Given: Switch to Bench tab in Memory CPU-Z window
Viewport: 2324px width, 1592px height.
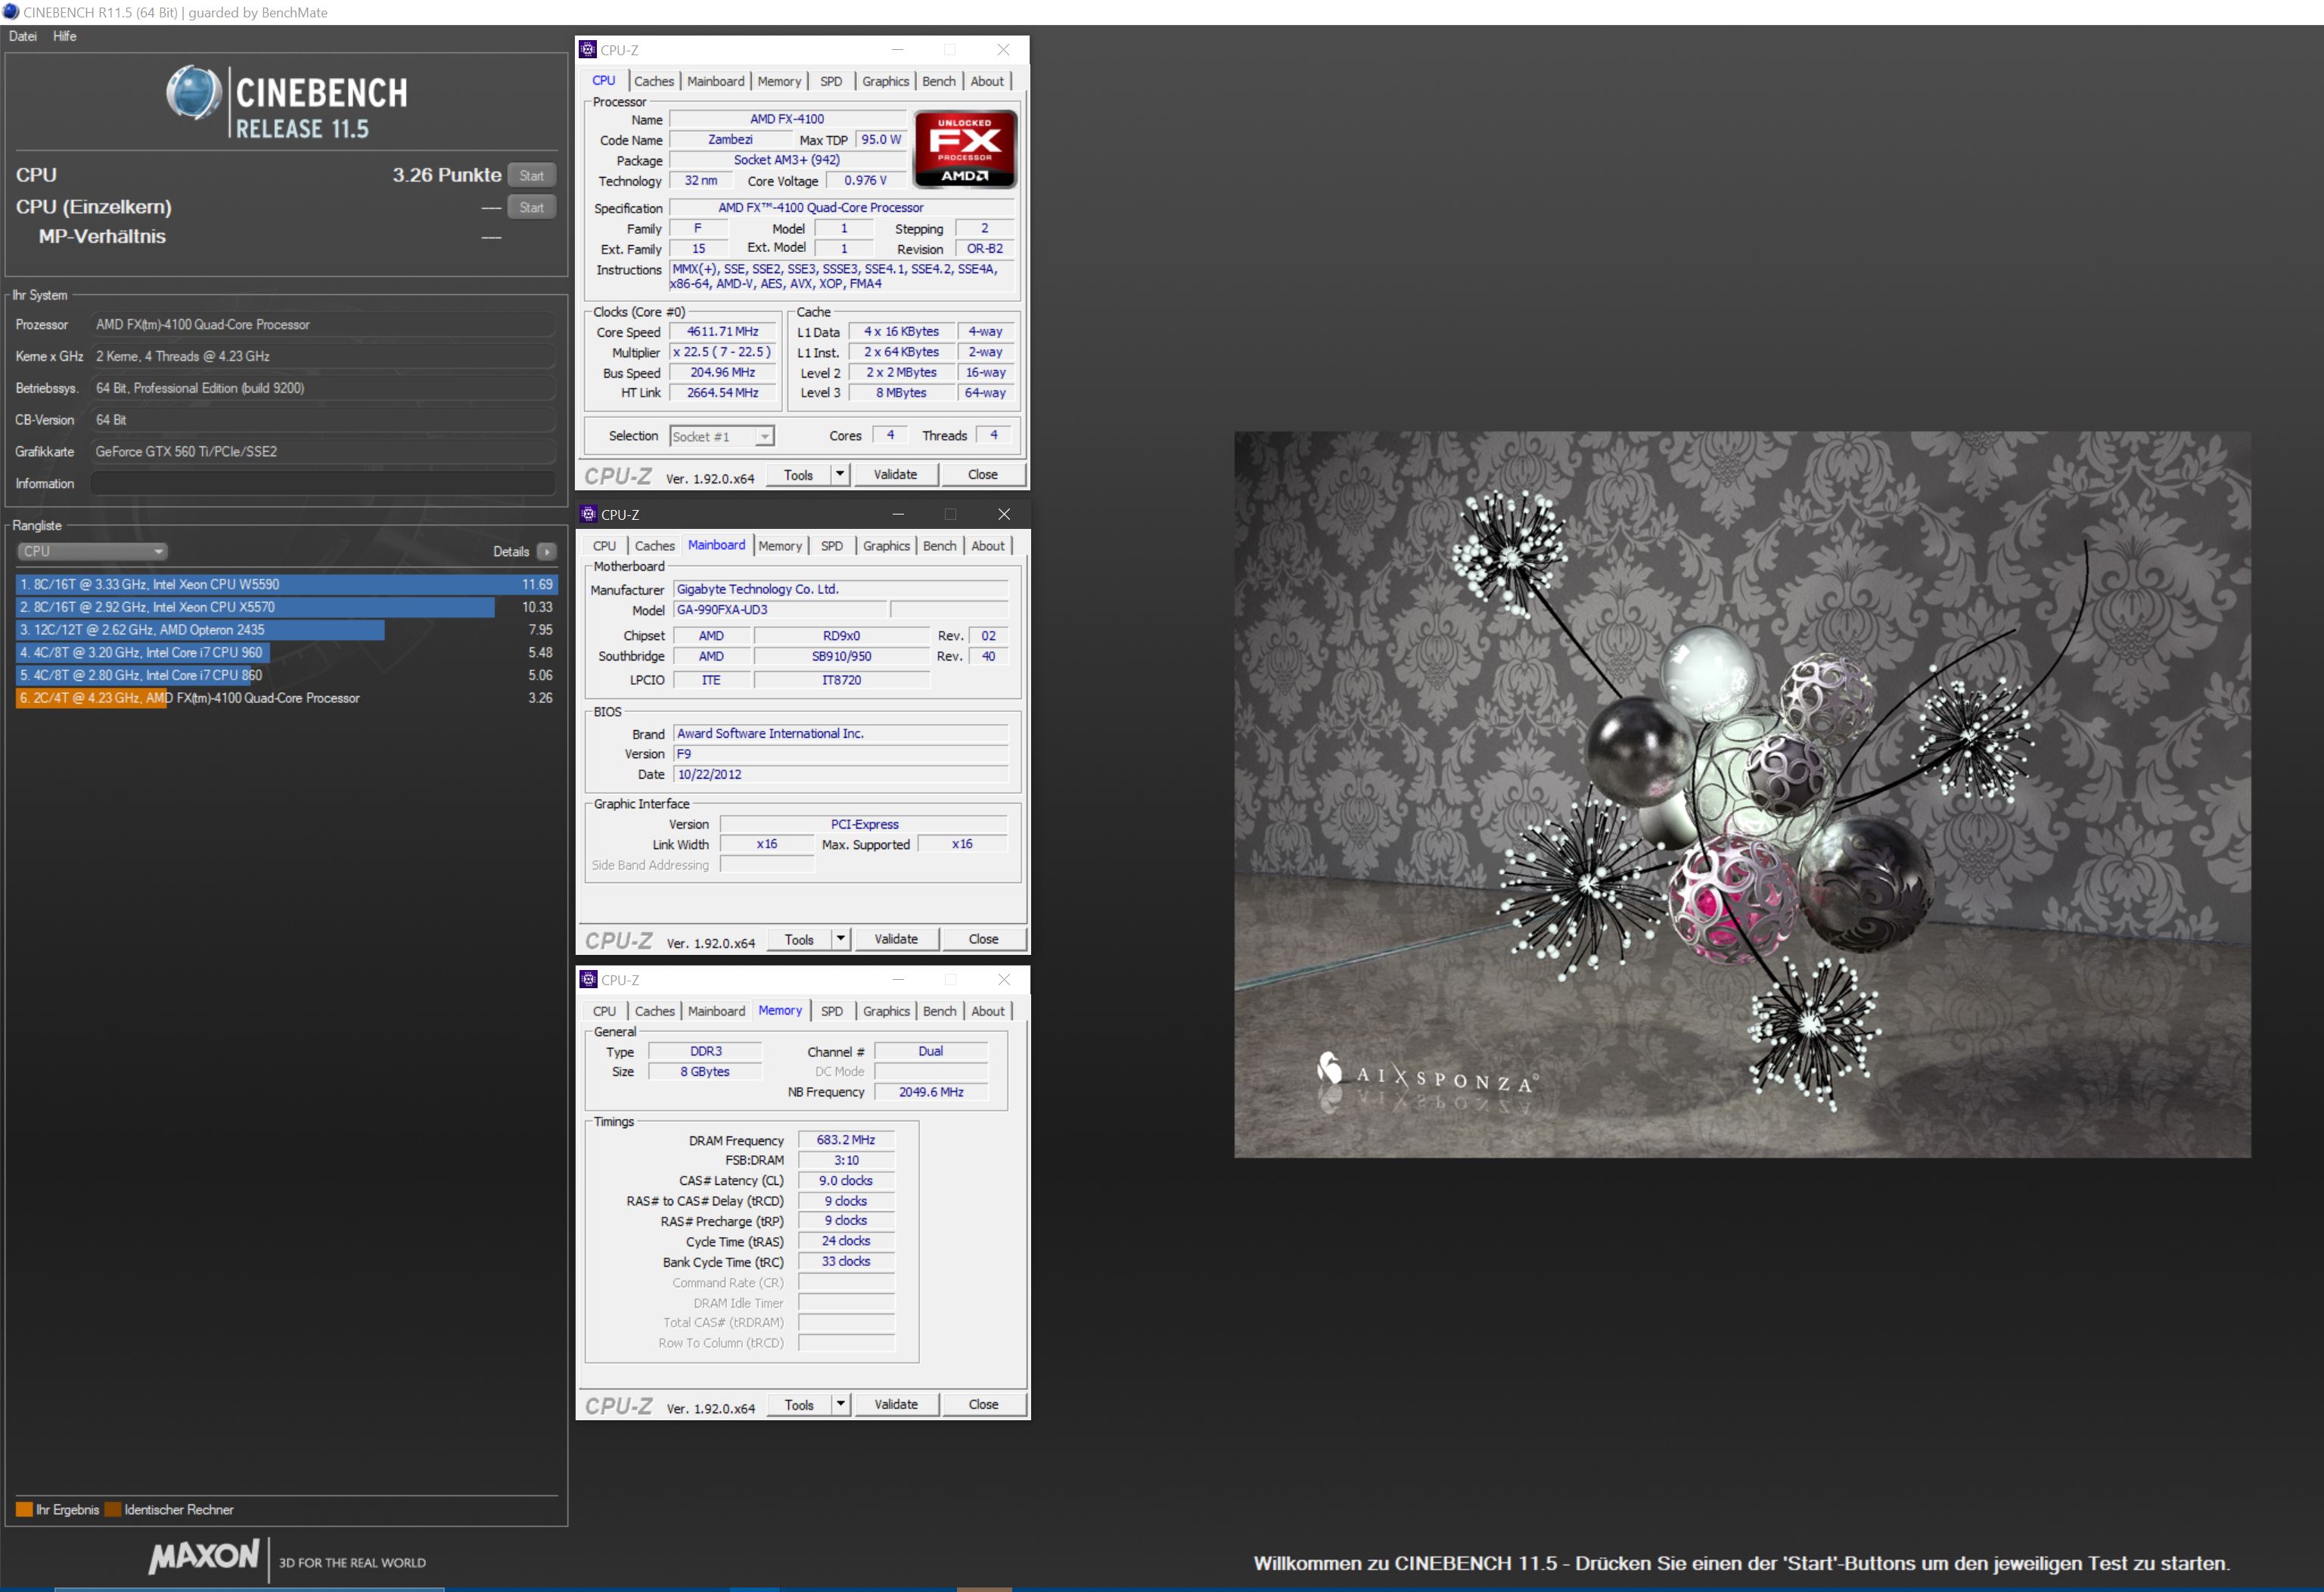Looking at the screenshot, I should (x=940, y=1011).
